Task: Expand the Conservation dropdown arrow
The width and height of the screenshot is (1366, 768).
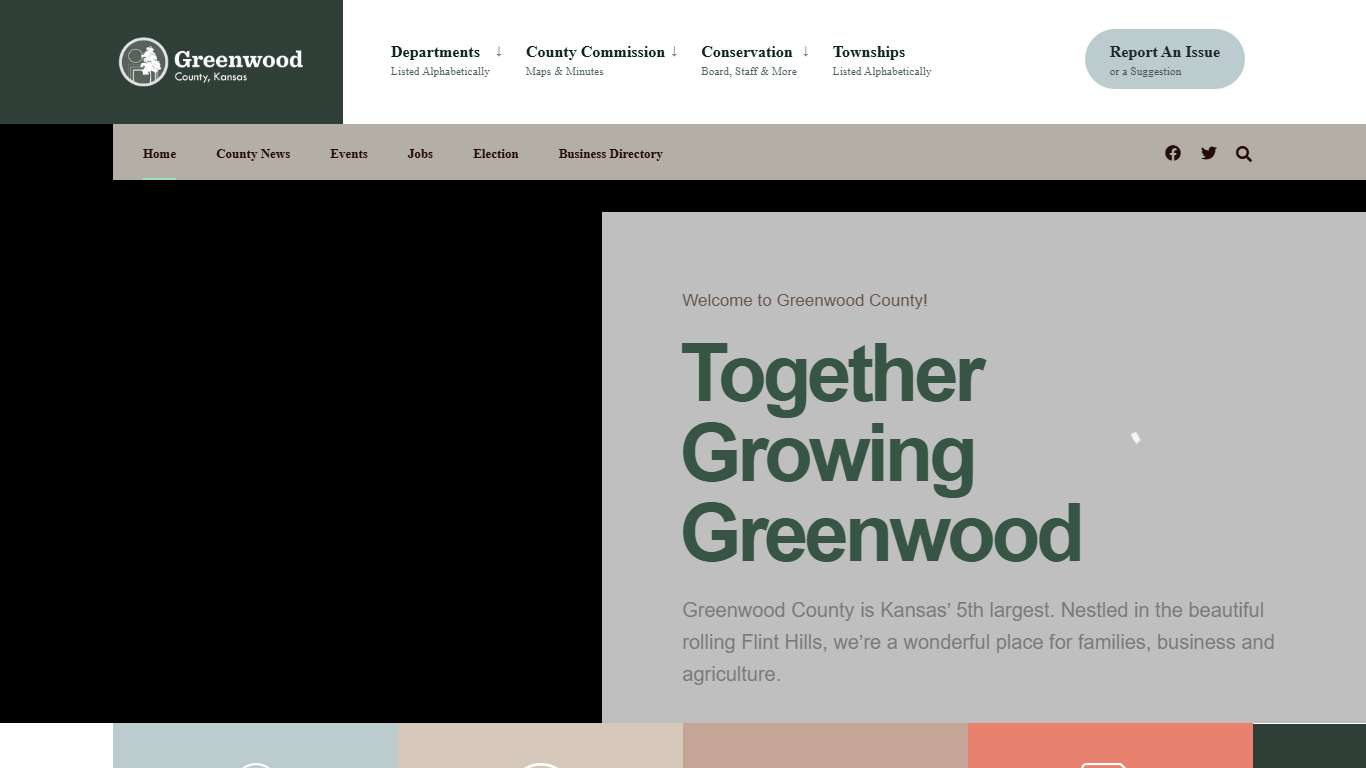Action: tap(806, 52)
